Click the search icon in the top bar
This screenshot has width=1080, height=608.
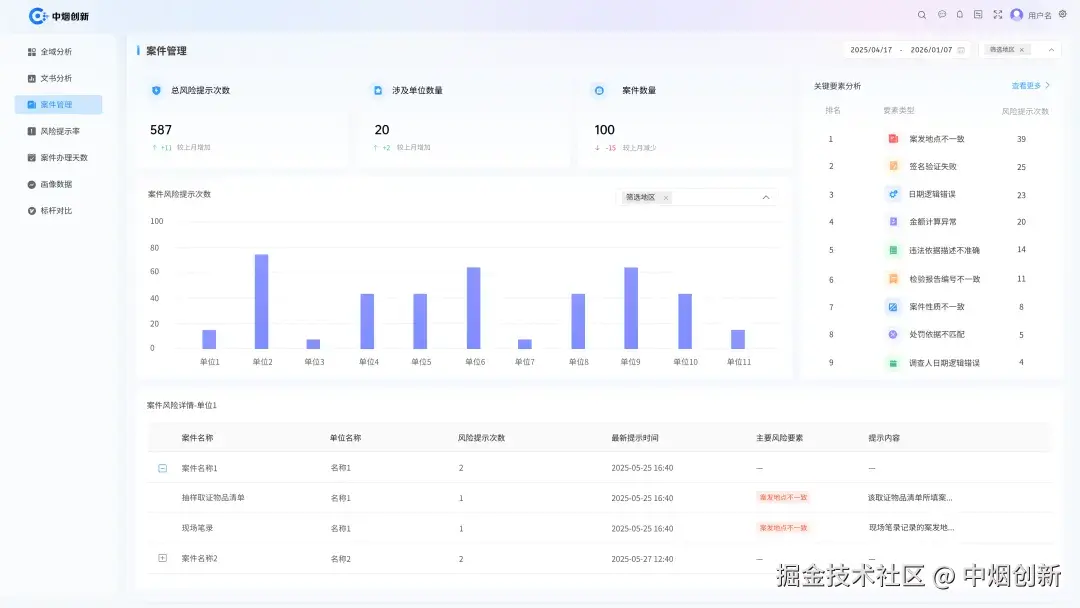pos(922,15)
